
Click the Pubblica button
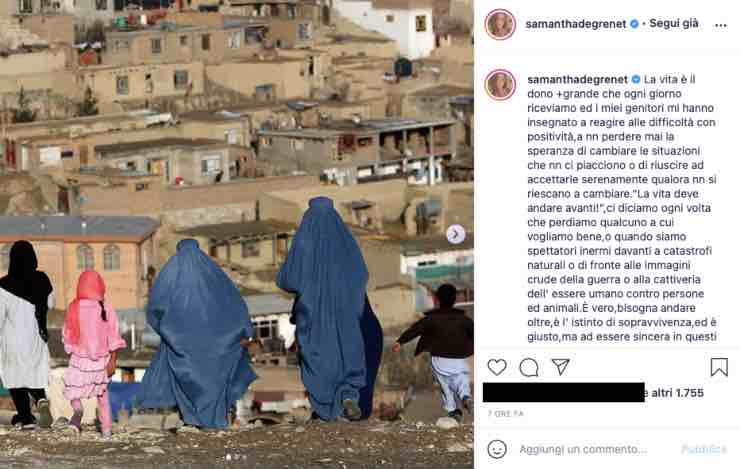[704, 449]
